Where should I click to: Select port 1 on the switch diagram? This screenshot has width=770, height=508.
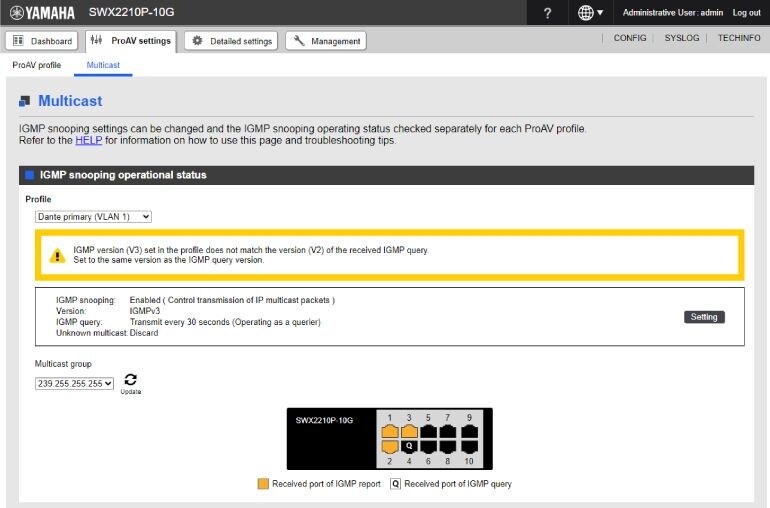pyautogui.click(x=388, y=431)
